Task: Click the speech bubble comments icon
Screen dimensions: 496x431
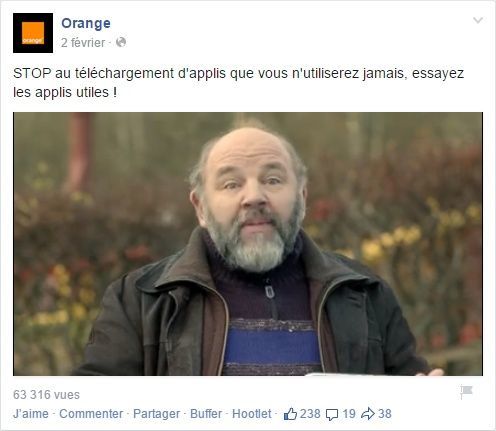Action: click(x=332, y=415)
